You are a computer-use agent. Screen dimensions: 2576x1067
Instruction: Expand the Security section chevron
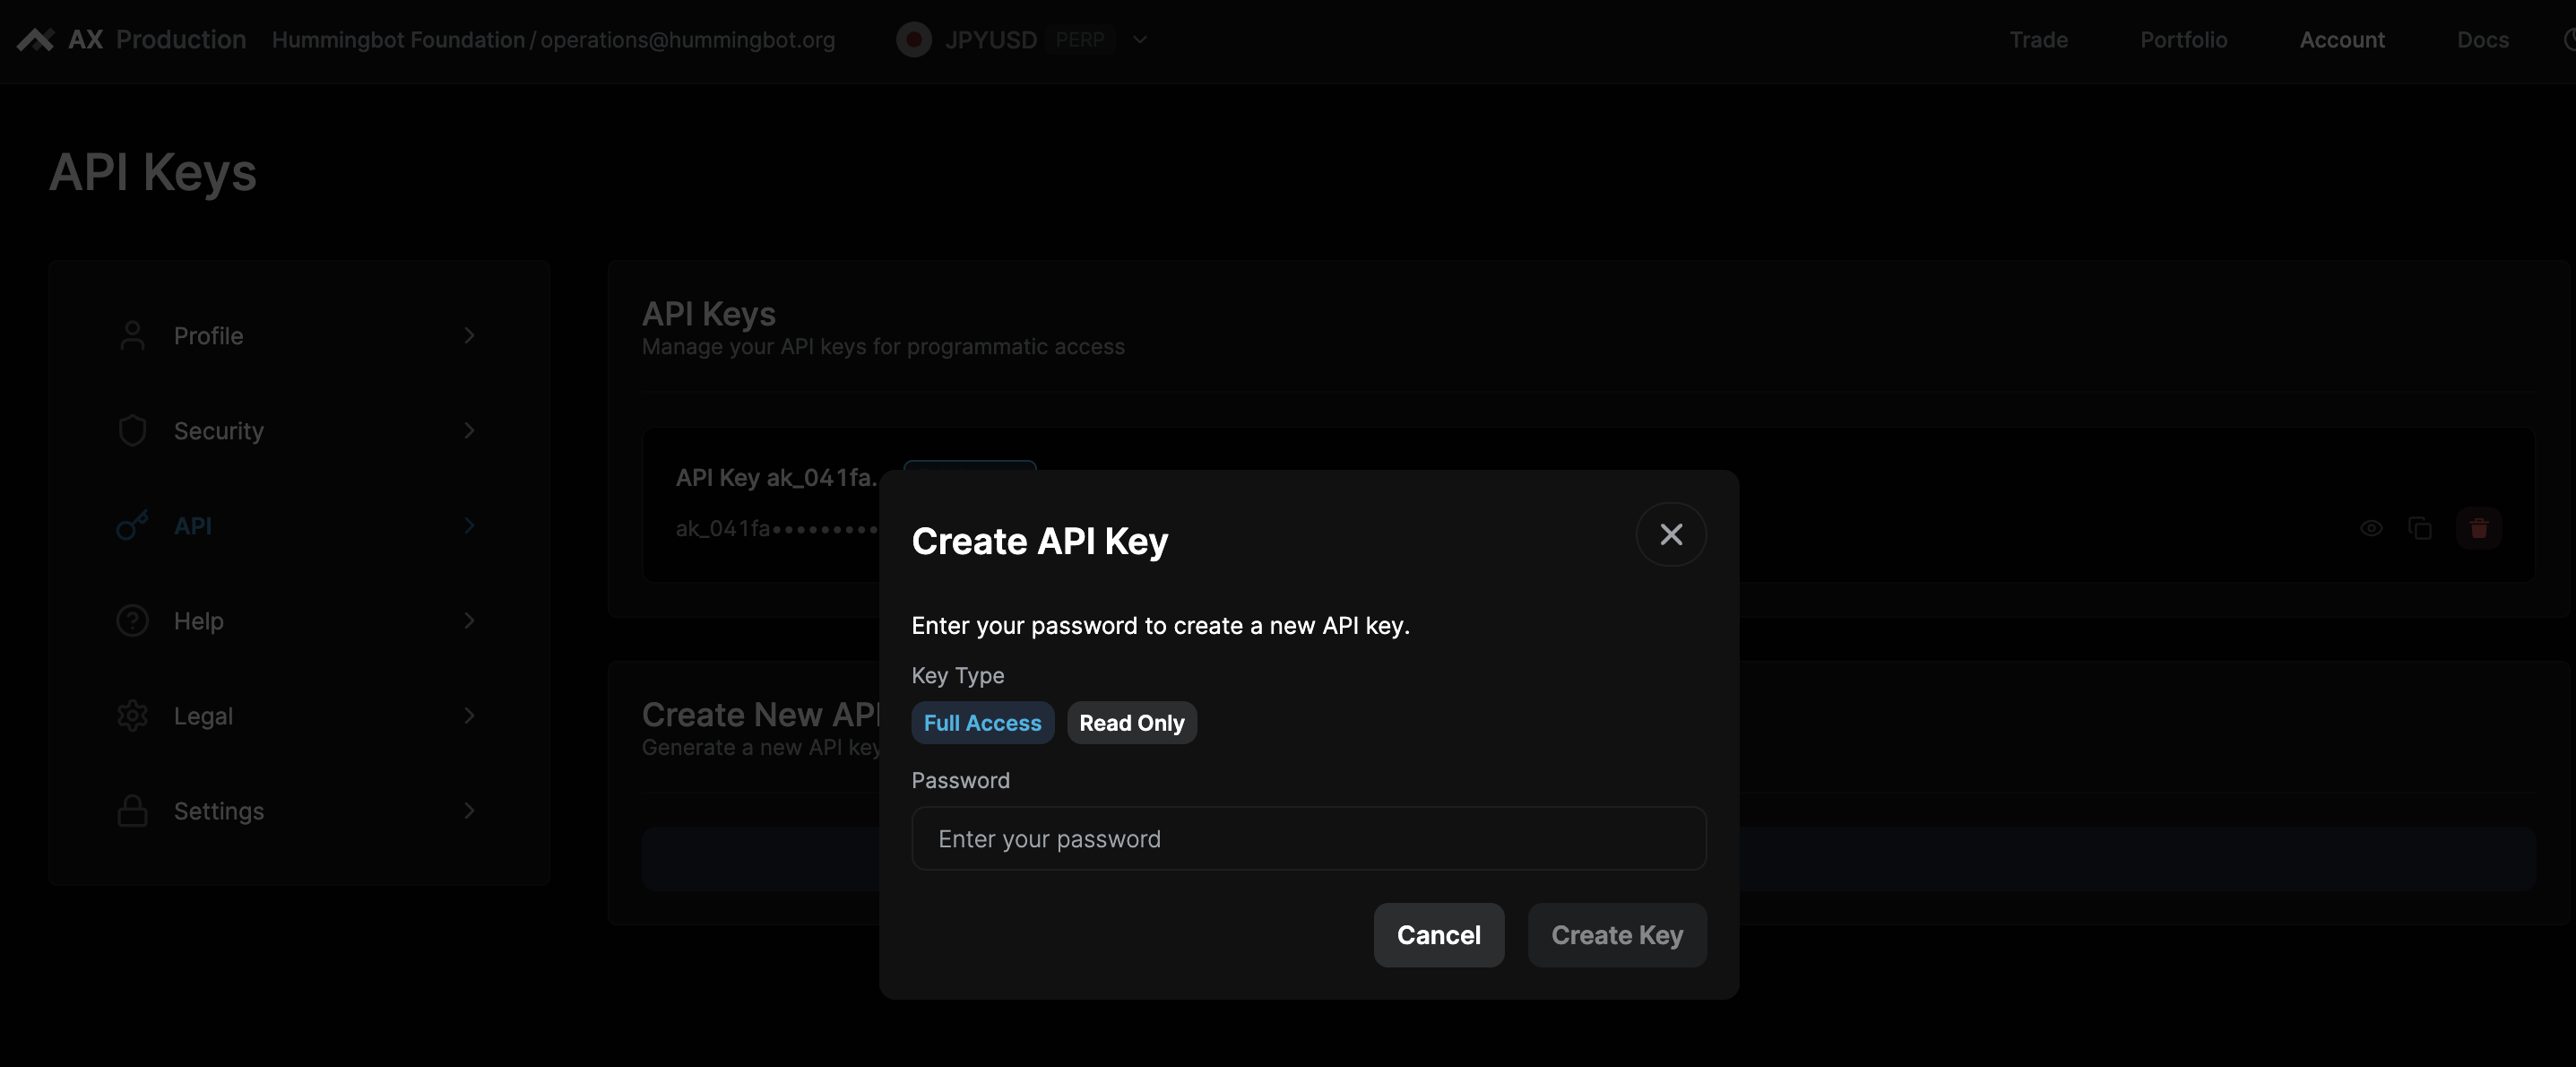pyautogui.click(x=469, y=431)
